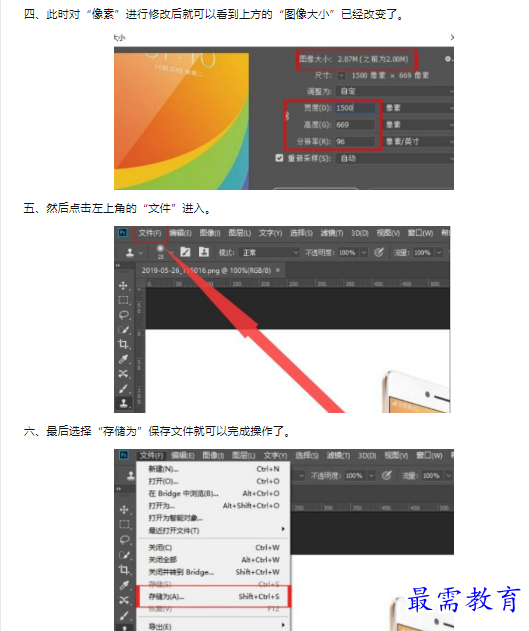
Task: Click the Ps logo in the bottom screenshot
Action: point(124,455)
